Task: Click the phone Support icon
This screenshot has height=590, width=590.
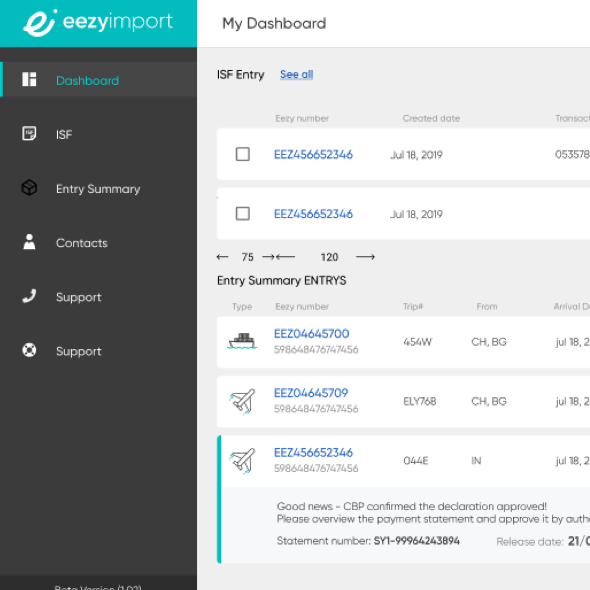Action: pos(29,296)
